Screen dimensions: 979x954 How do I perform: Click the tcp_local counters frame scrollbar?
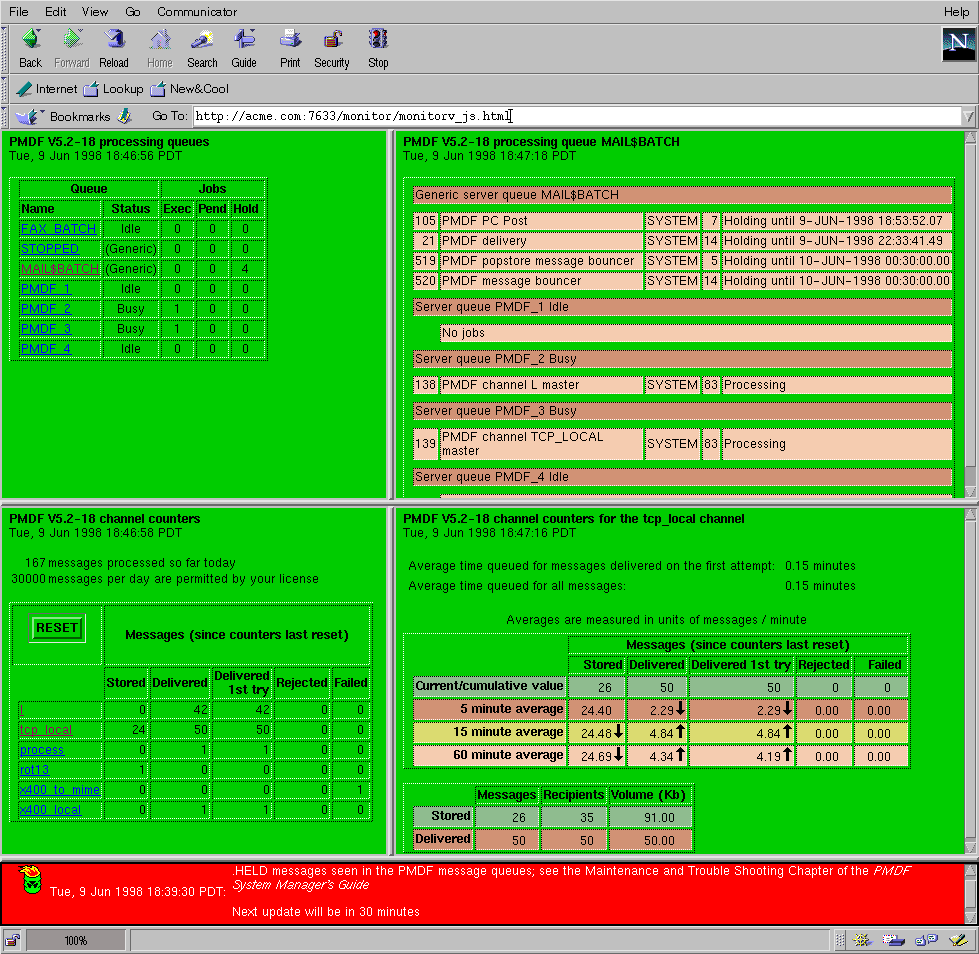pos(970,681)
